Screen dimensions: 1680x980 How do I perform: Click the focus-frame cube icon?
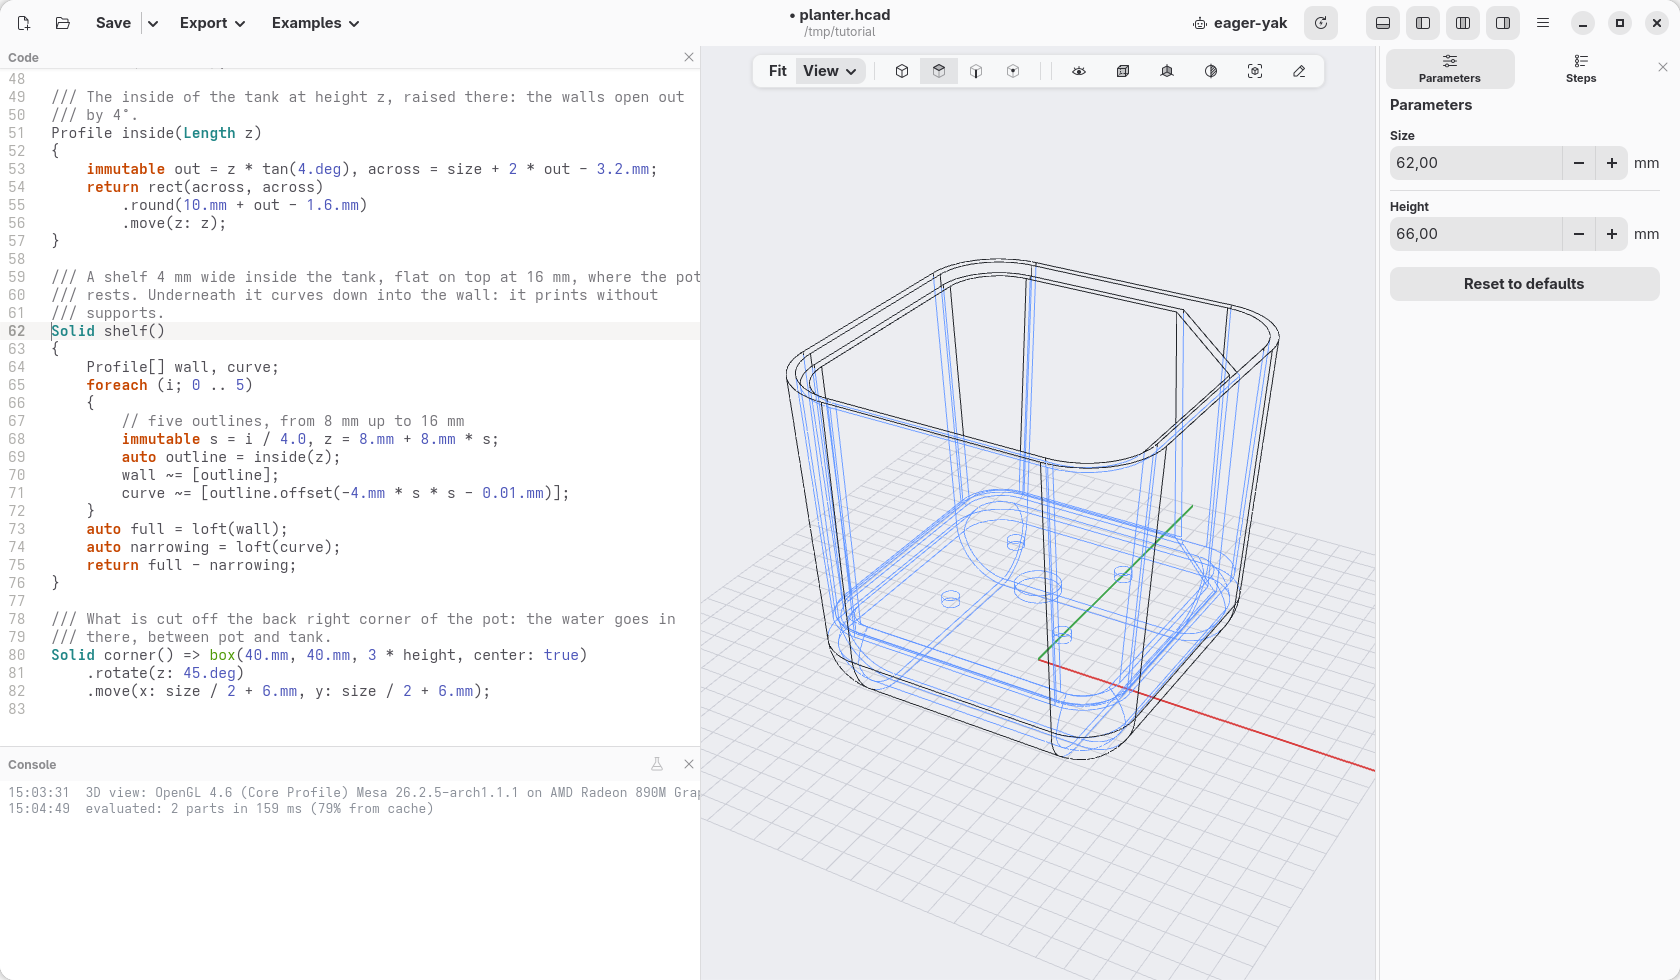(1255, 71)
